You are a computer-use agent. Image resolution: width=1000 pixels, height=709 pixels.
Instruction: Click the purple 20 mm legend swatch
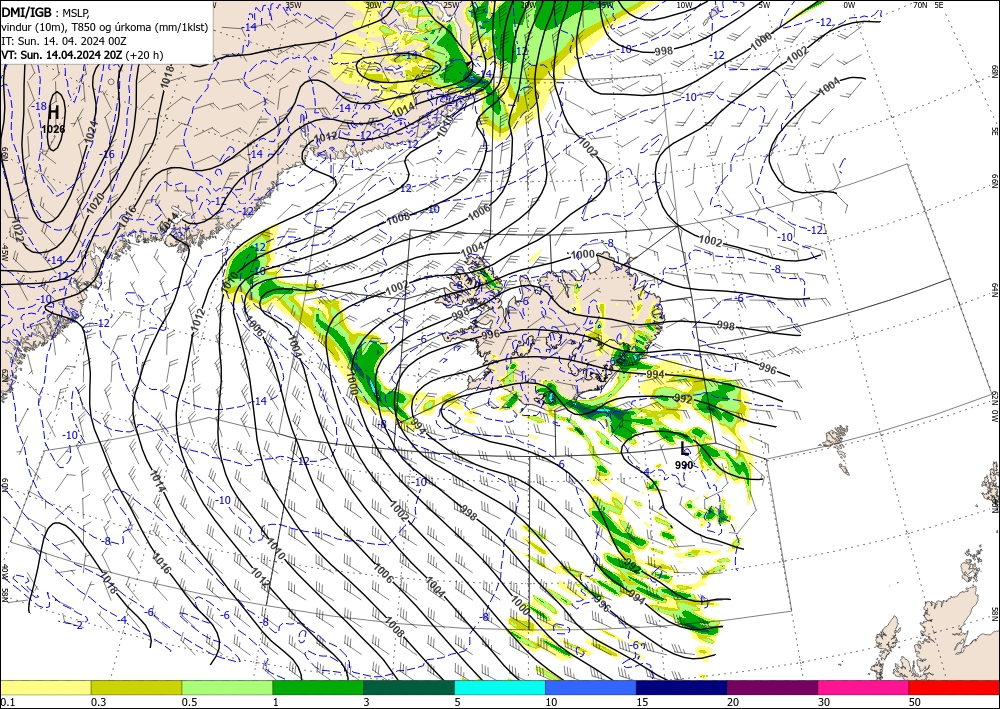point(772,687)
